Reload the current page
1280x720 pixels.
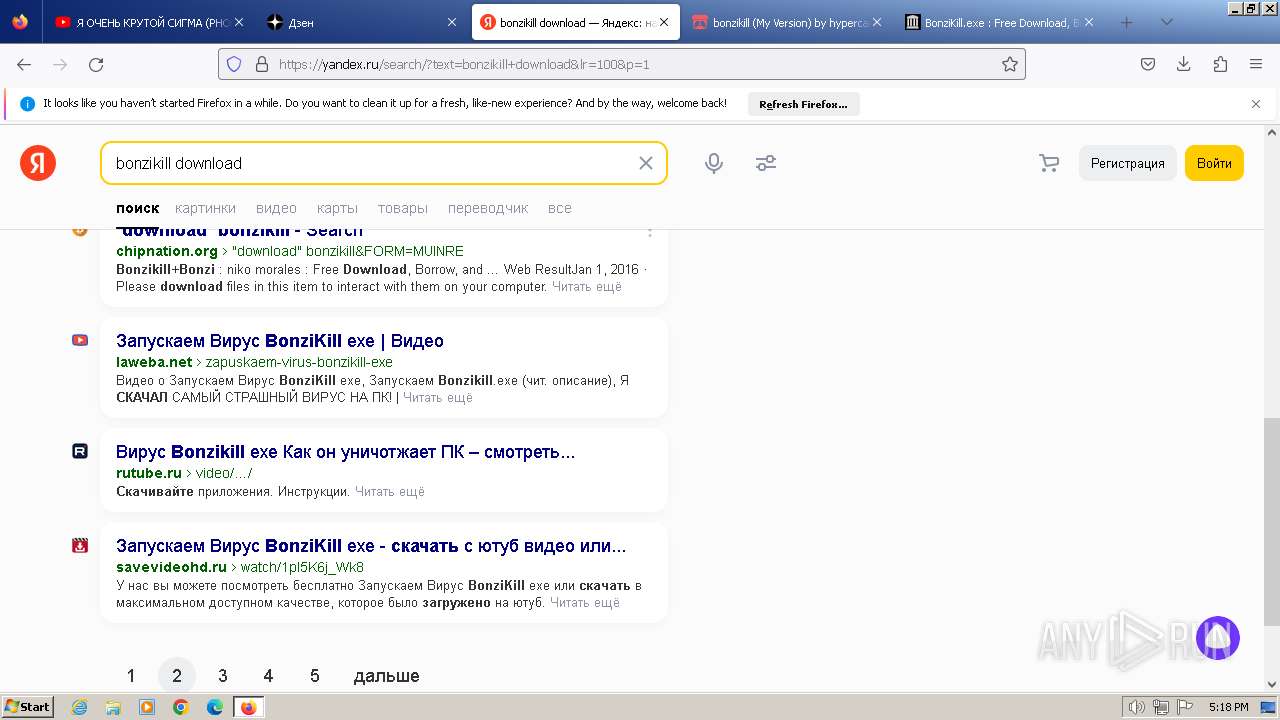click(96, 64)
